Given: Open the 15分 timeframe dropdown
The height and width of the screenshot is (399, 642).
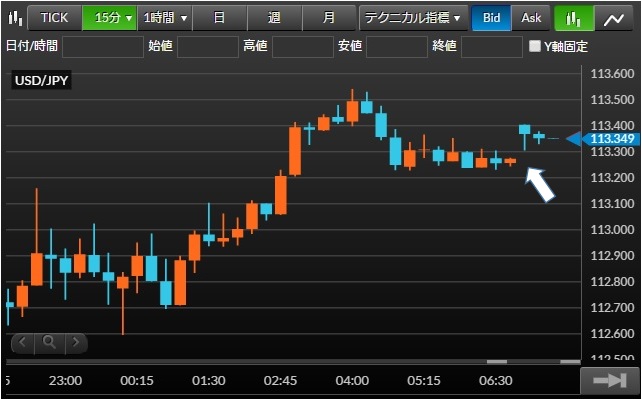Looking at the screenshot, I should (x=109, y=18).
